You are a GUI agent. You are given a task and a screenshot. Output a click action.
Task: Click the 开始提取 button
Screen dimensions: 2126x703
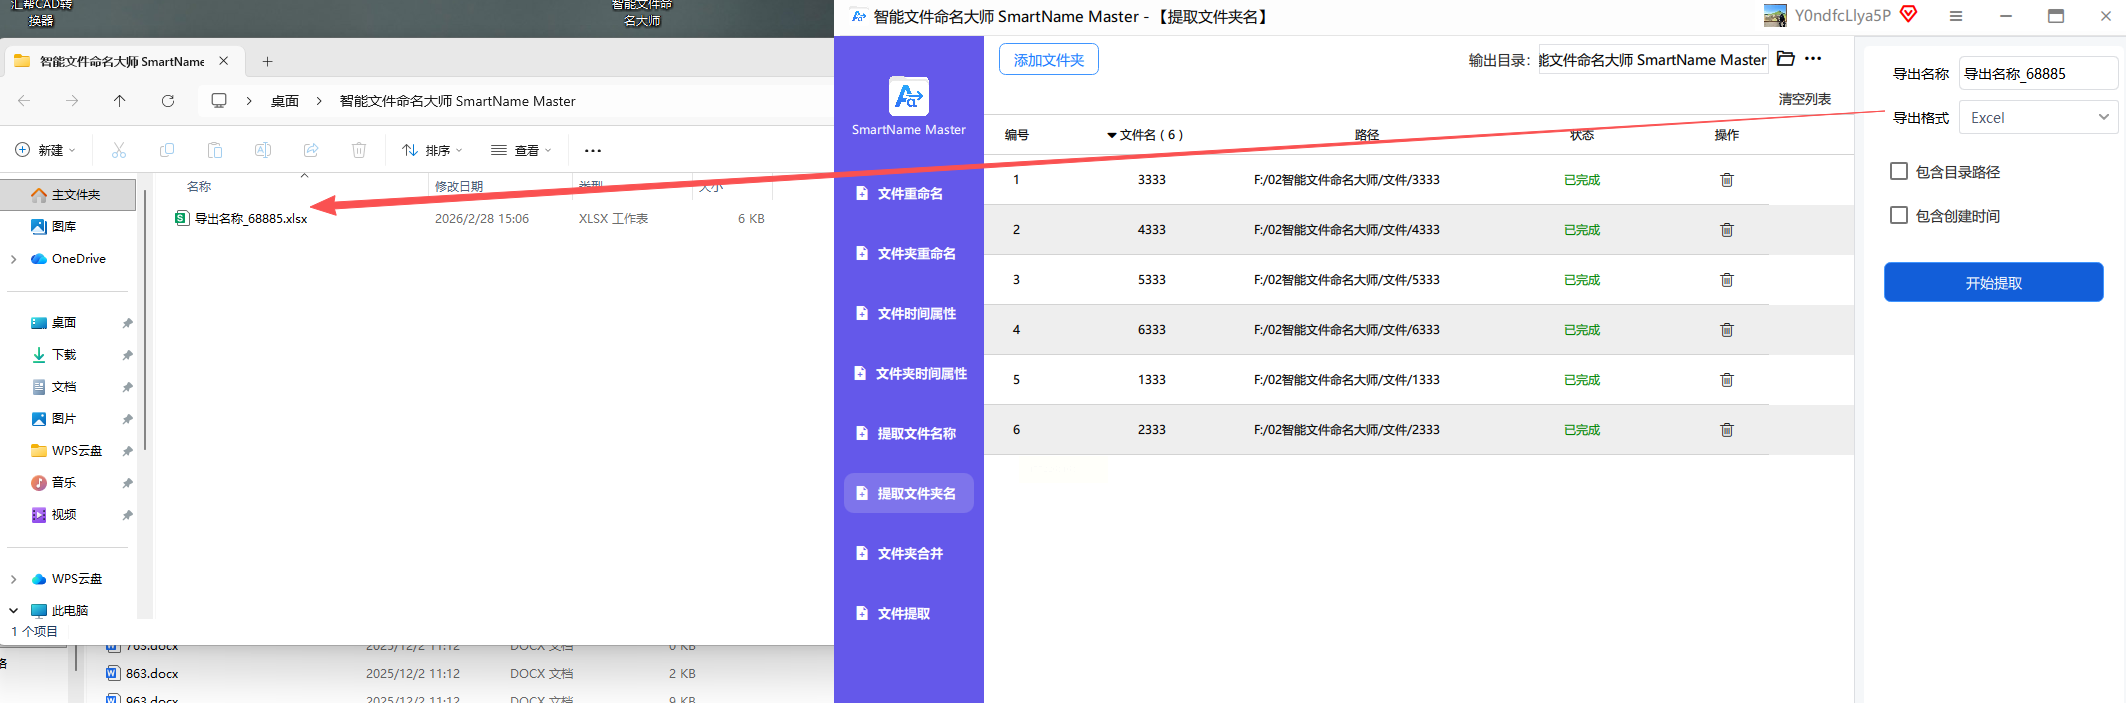(1993, 283)
